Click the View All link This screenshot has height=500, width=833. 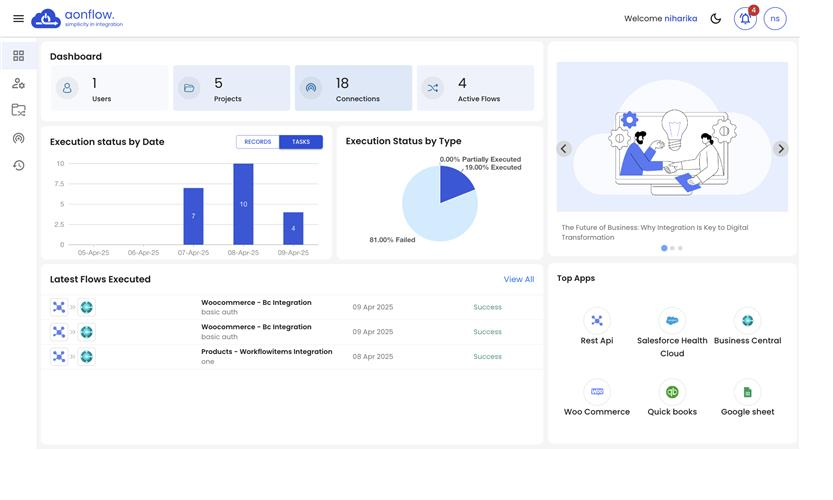click(518, 280)
